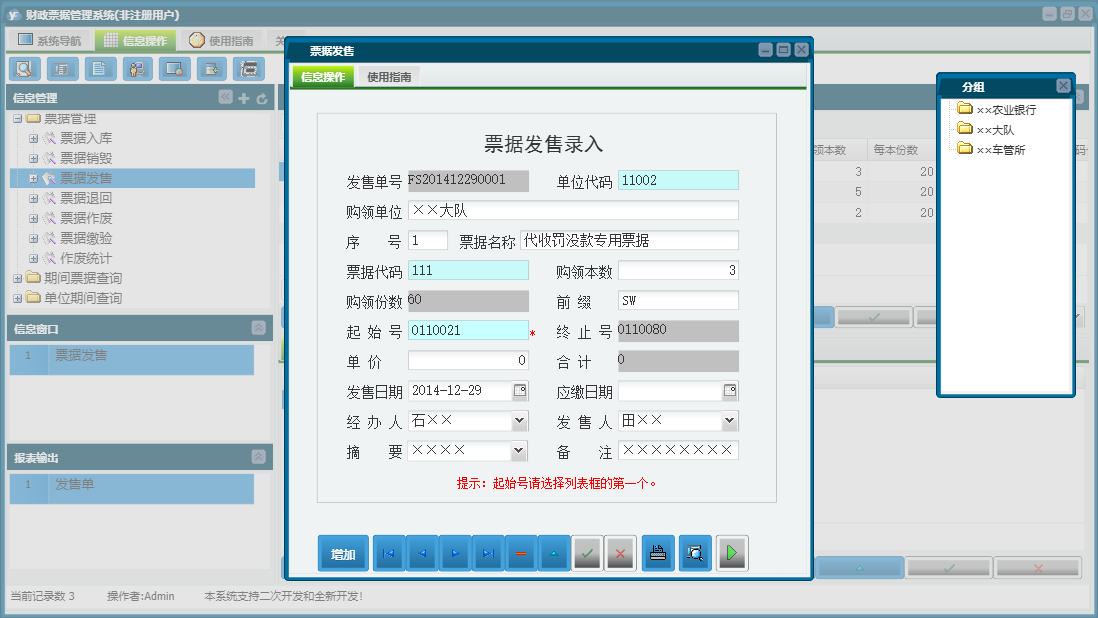Open print preview with magnifier icon

[695, 554]
